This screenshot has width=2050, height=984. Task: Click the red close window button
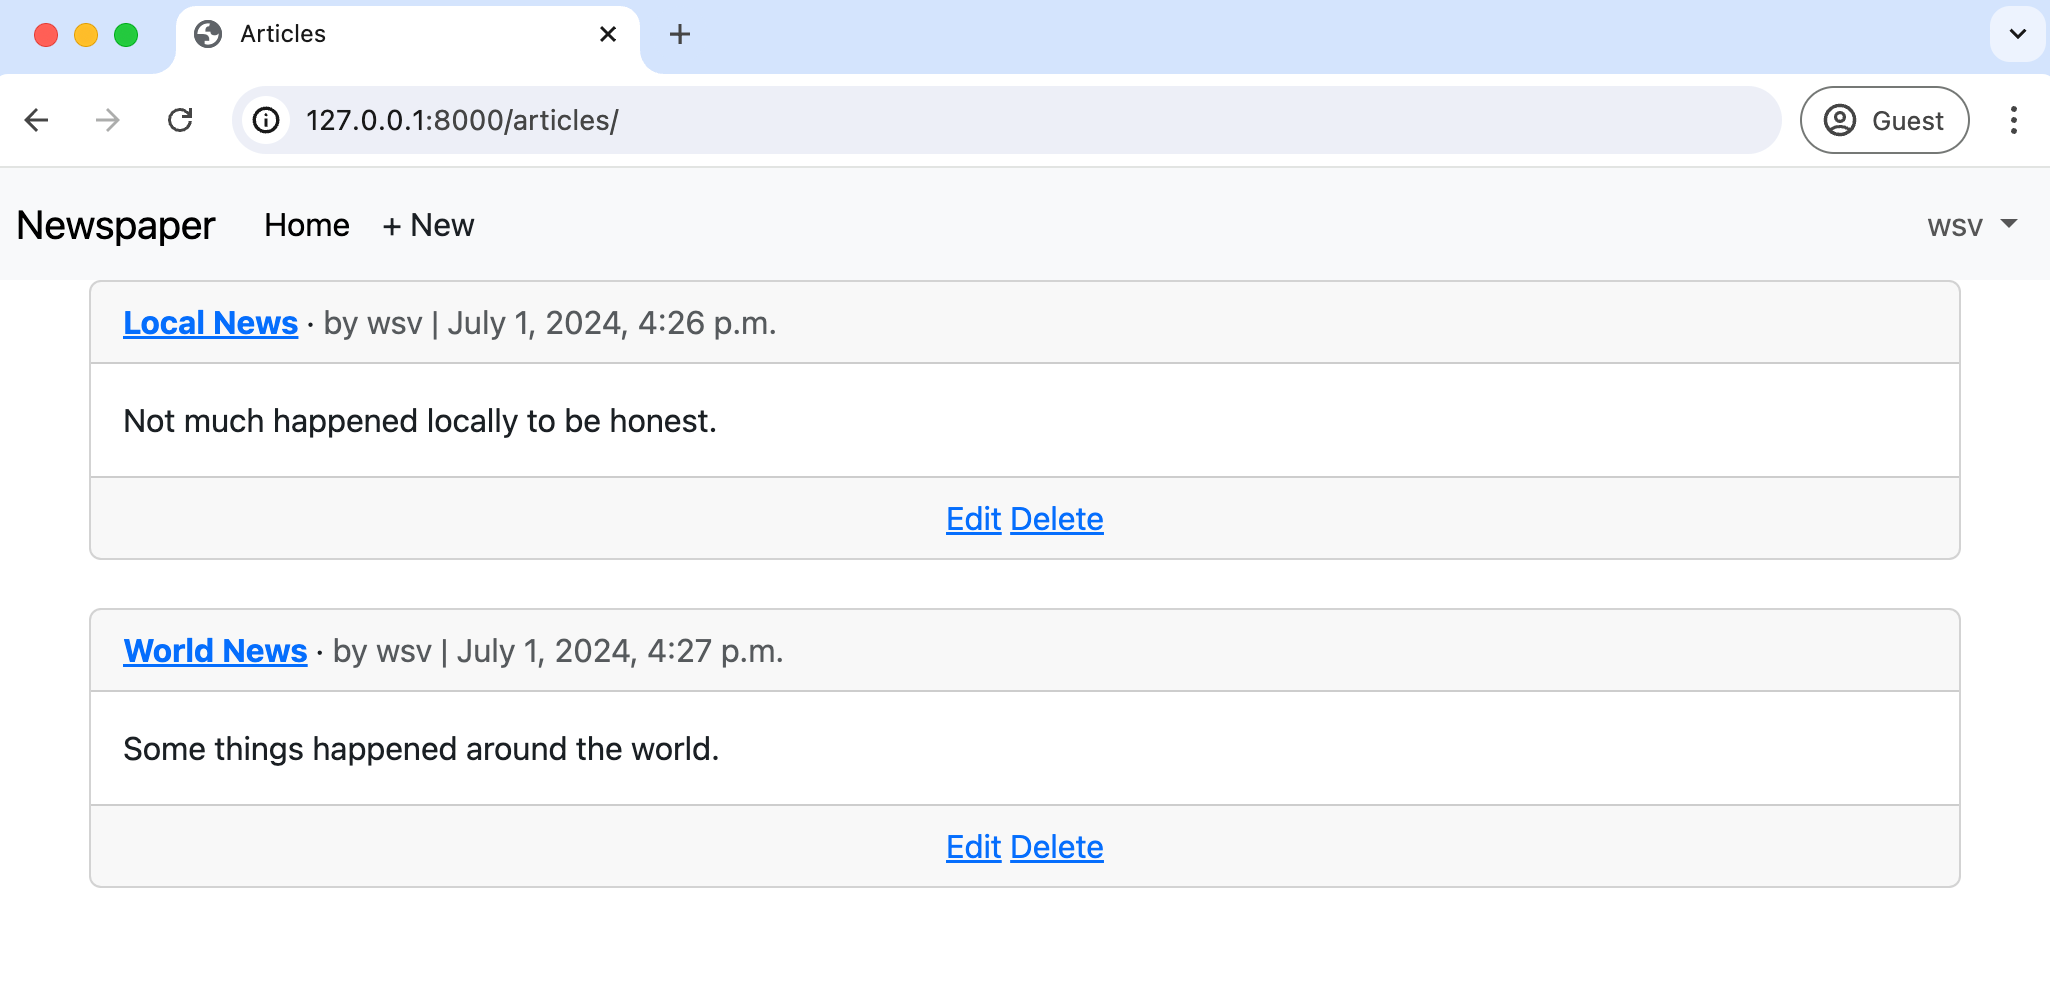coord(46,35)
